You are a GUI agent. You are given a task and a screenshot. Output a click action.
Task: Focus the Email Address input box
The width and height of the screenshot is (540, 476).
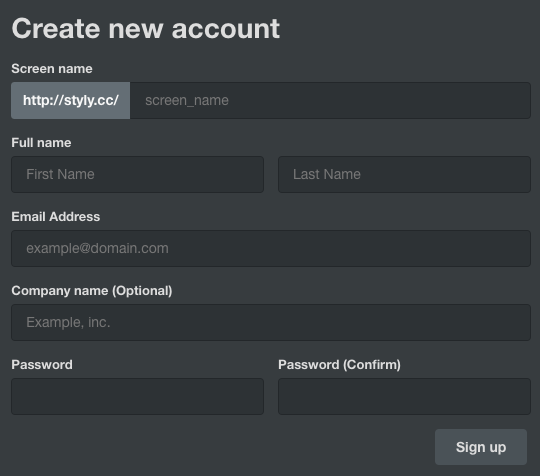pyautogui.click(x=271, y=248)
